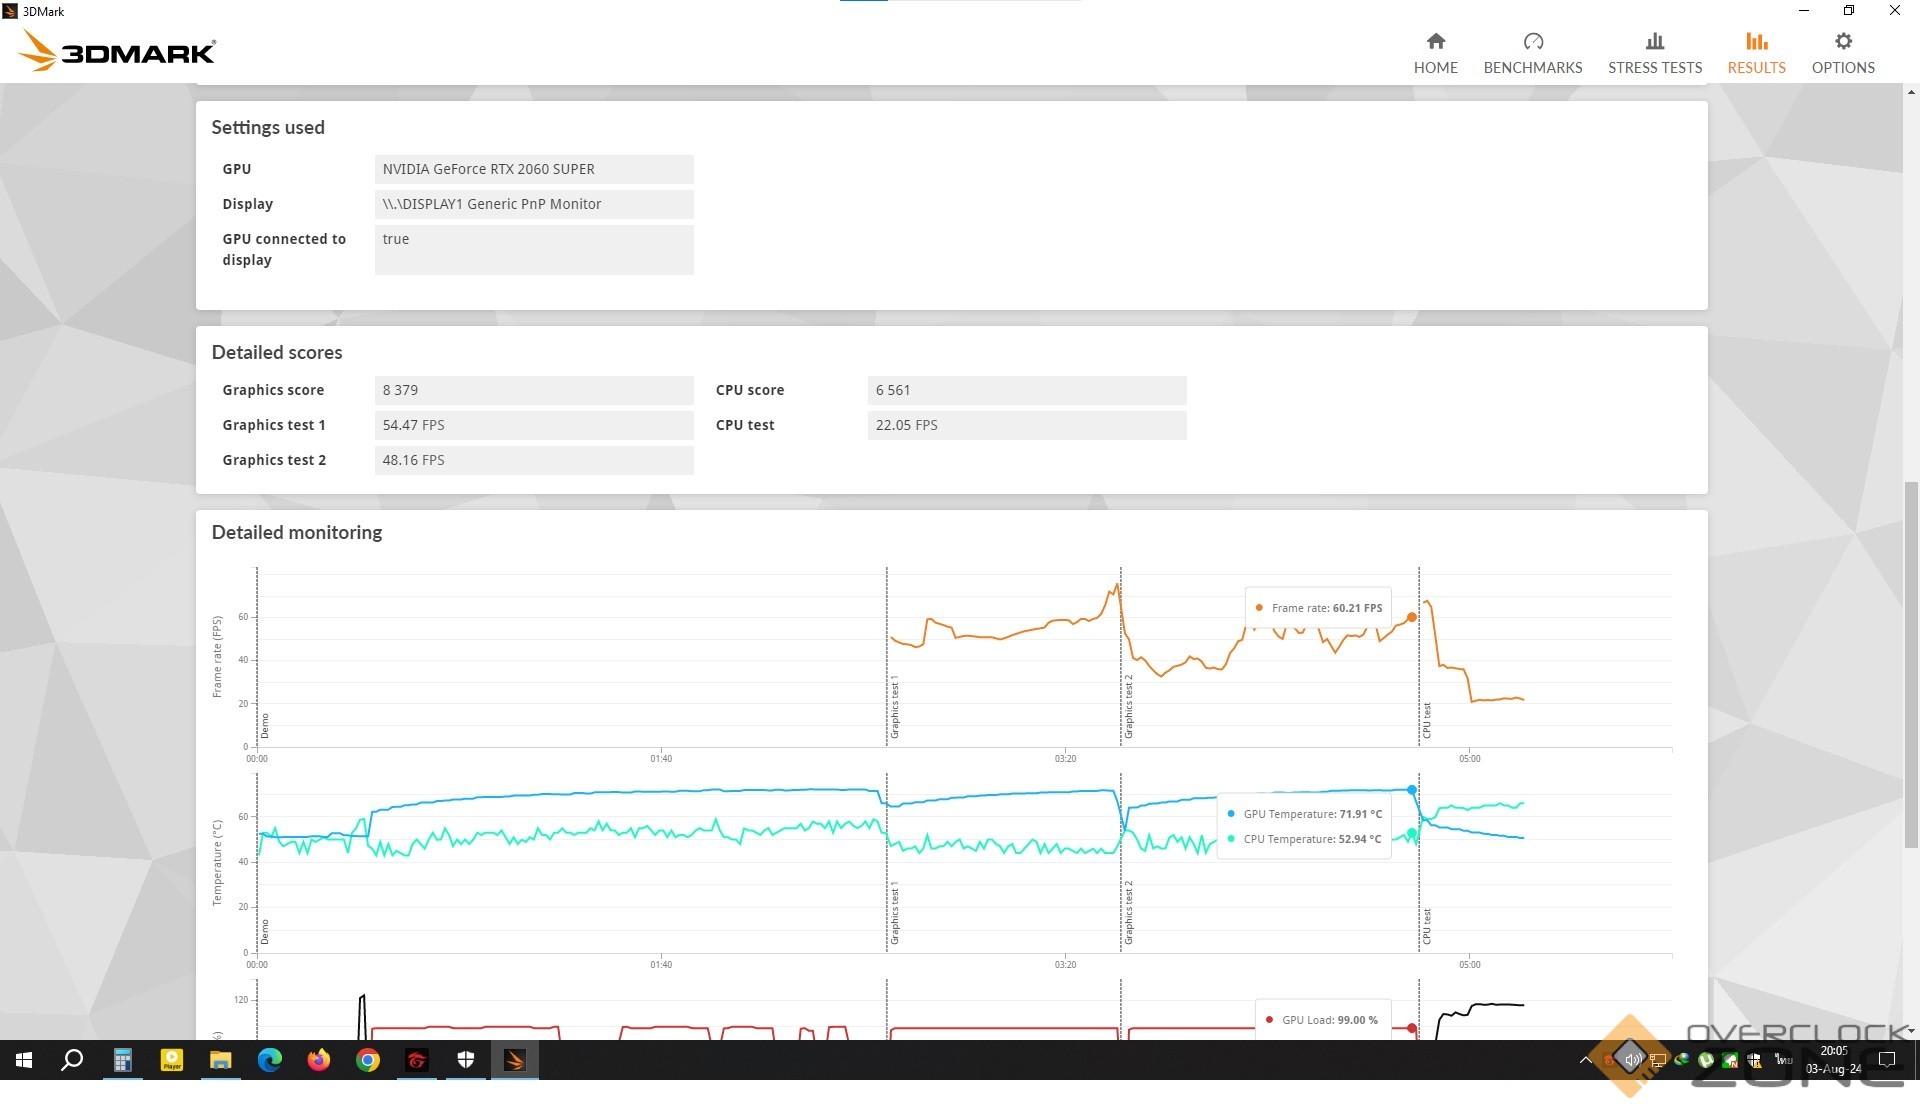Select the Results bar-chart icon
Viewport: 1920px width, 1108px height.
coord(1756,42)
